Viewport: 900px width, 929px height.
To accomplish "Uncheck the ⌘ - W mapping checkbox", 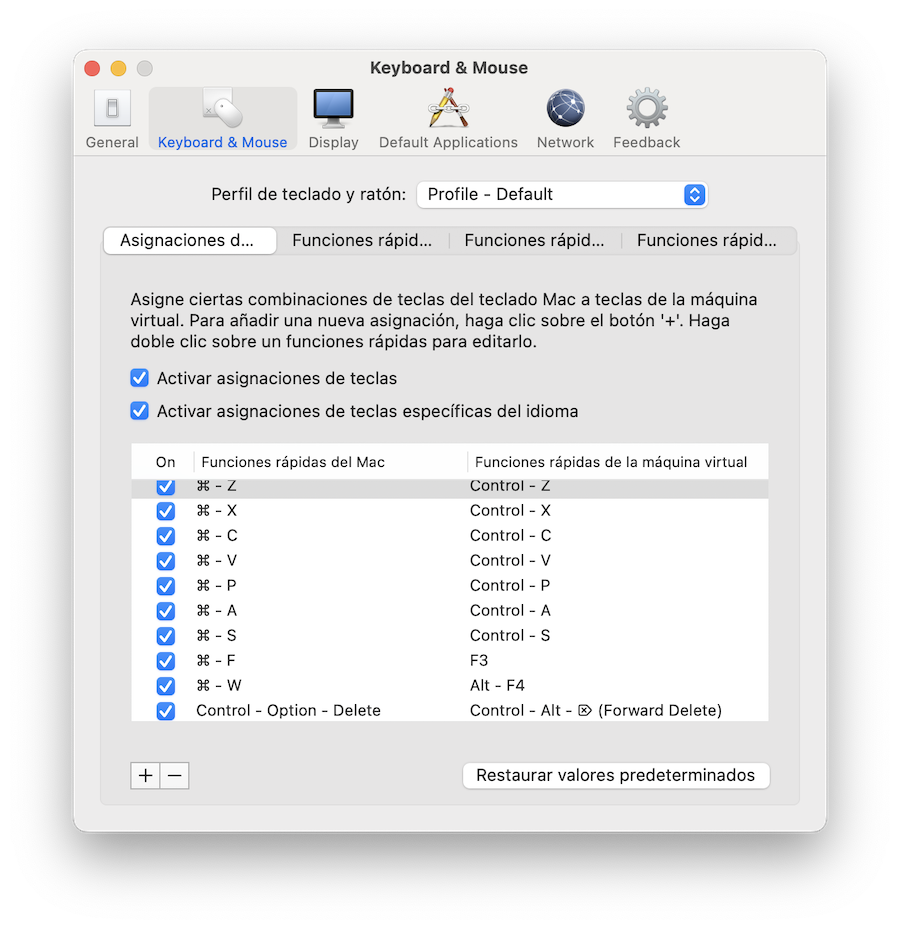I will tap(166, 686).
